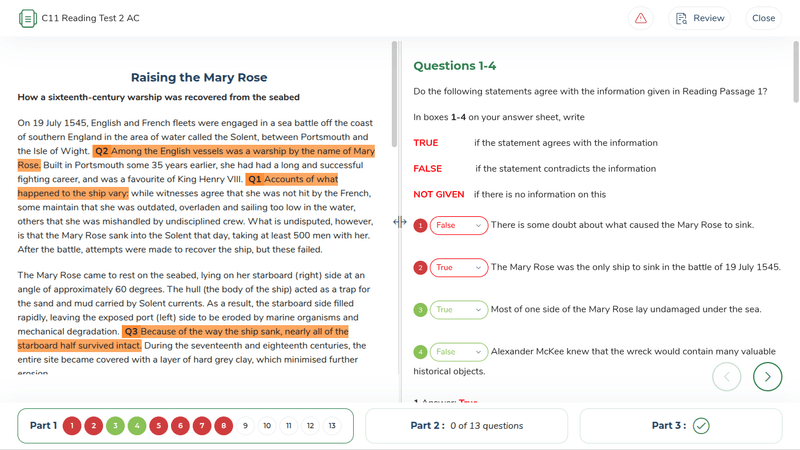Viewport: 800px width, 450px height.
Task: Jump to question 5 in Part 1 navigator
Action: click(x=159, y=426)
